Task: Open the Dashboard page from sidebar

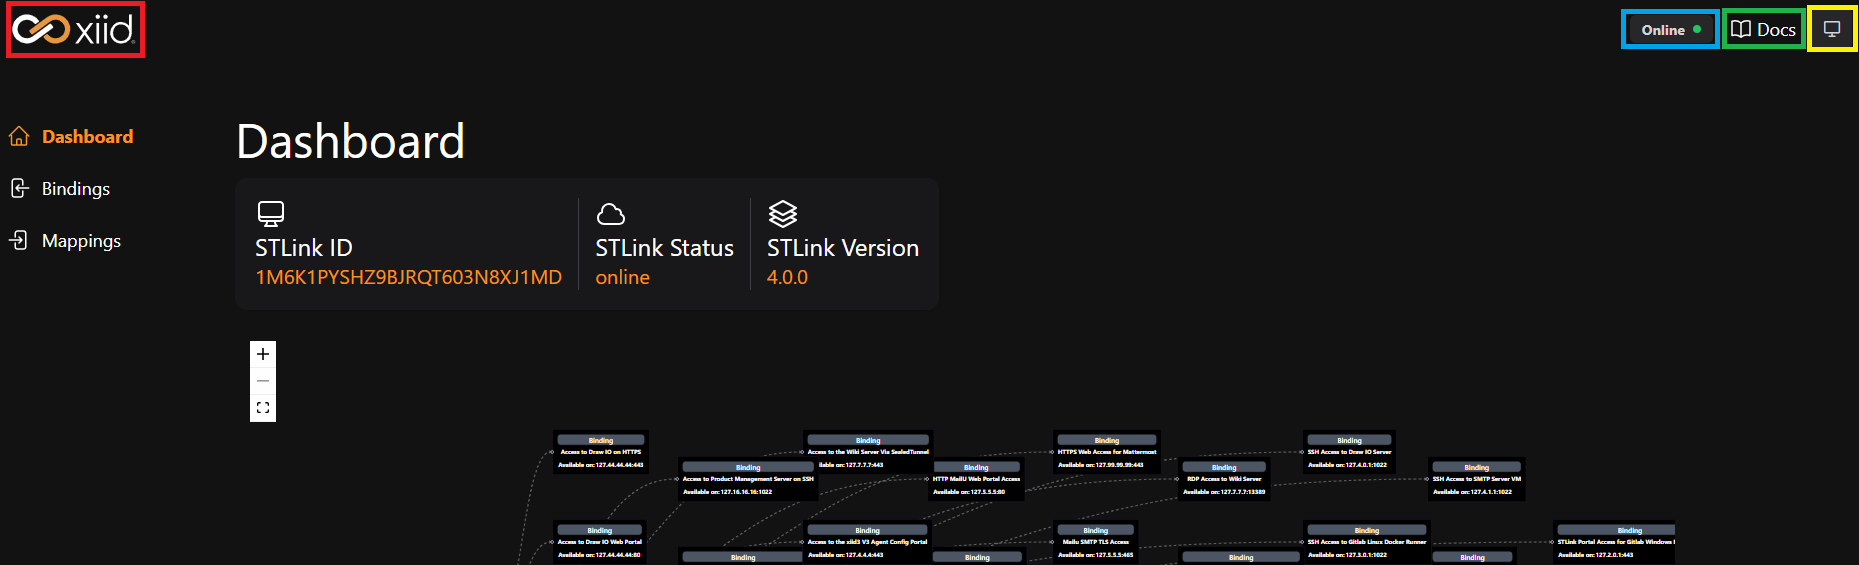Action: (x=87, y=137)
